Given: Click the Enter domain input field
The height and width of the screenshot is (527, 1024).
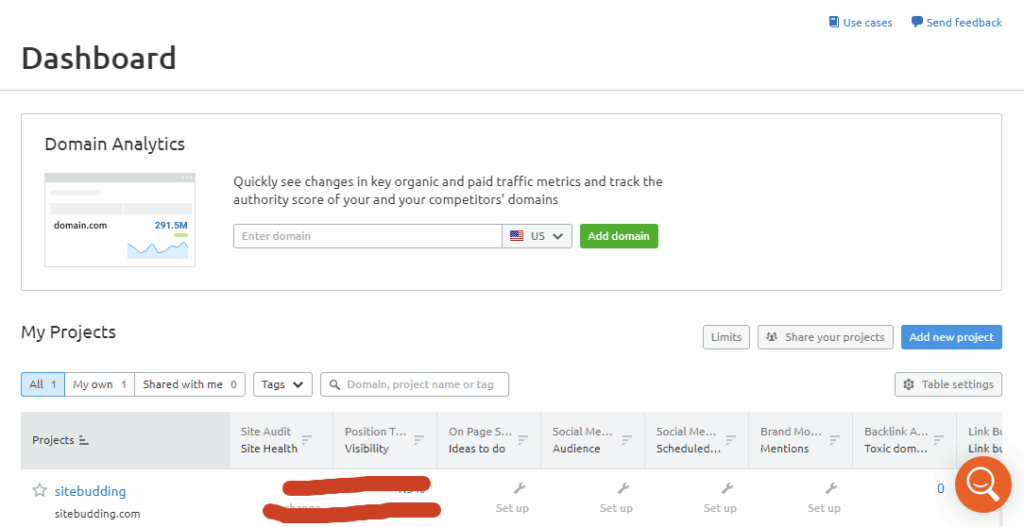Looking at the screenshot, I should click(x=367, y=236).
